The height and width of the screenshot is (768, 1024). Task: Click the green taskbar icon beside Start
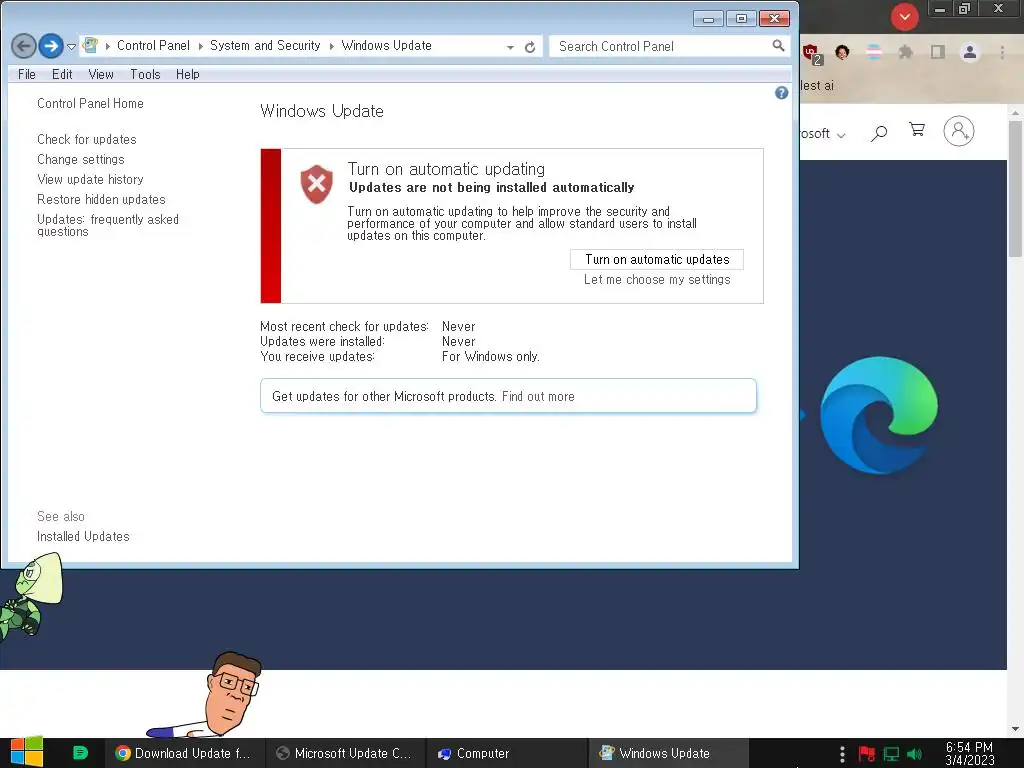(80, 753)
